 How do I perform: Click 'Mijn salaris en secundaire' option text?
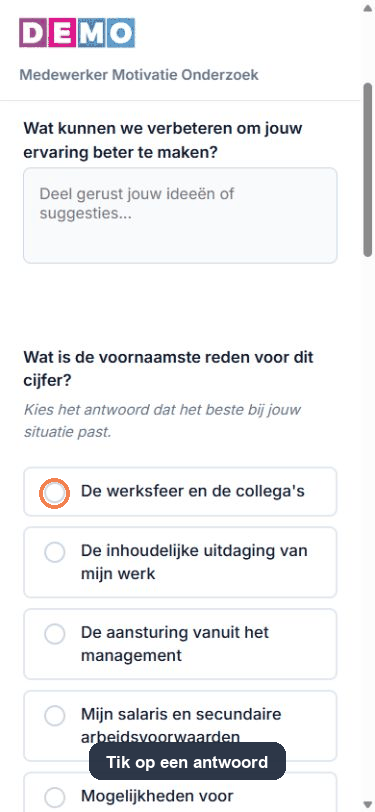181,715
